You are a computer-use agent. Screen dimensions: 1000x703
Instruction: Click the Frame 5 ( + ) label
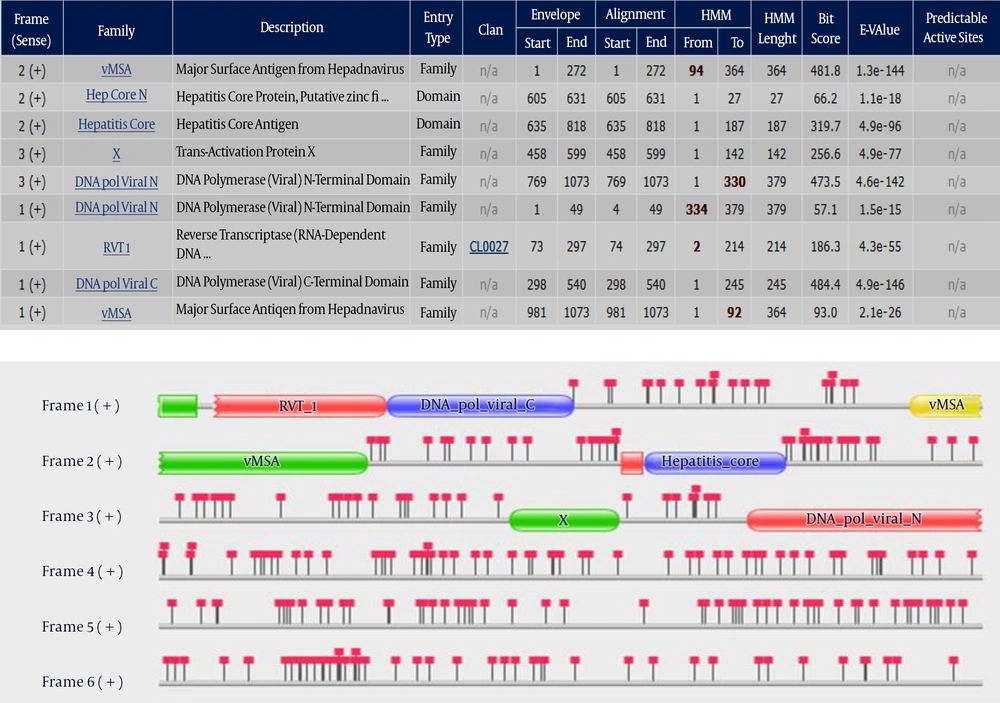[82, 627]
